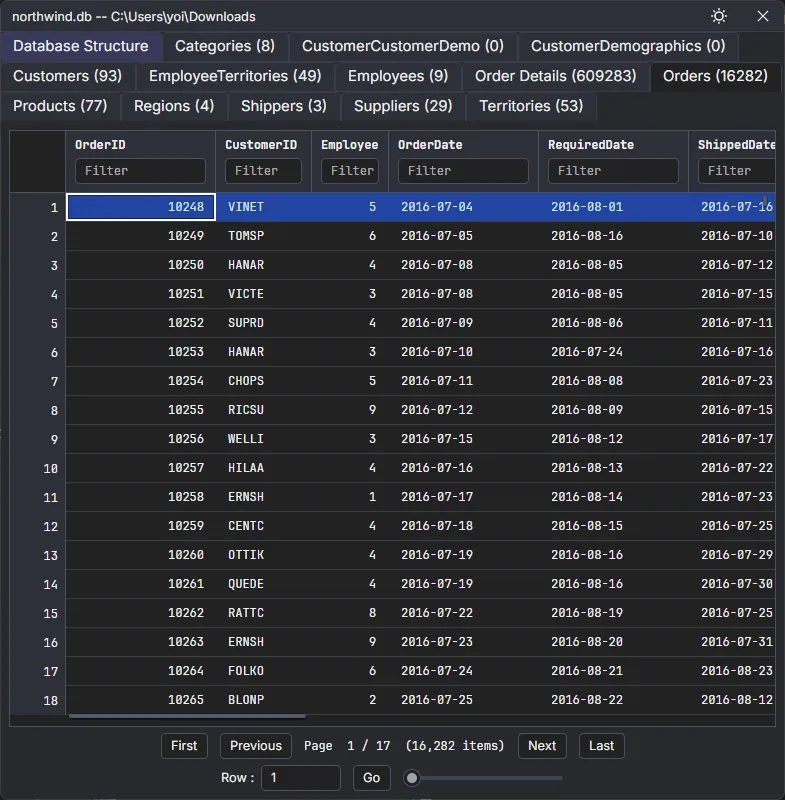
Task: Open the Database Structure tab
Action: [81, 46]
